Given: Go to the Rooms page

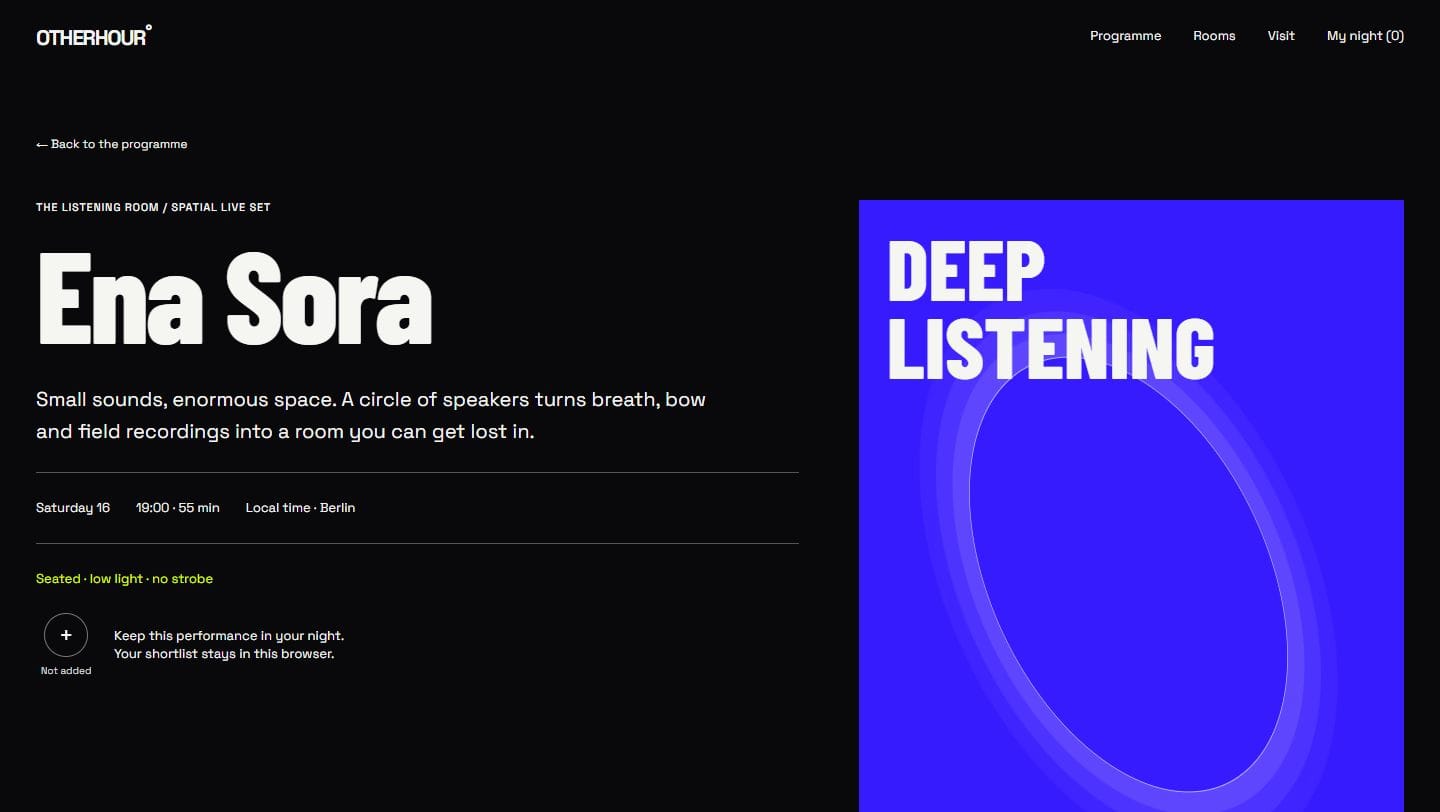Looking at the screenshot, I should (1214, 36).
